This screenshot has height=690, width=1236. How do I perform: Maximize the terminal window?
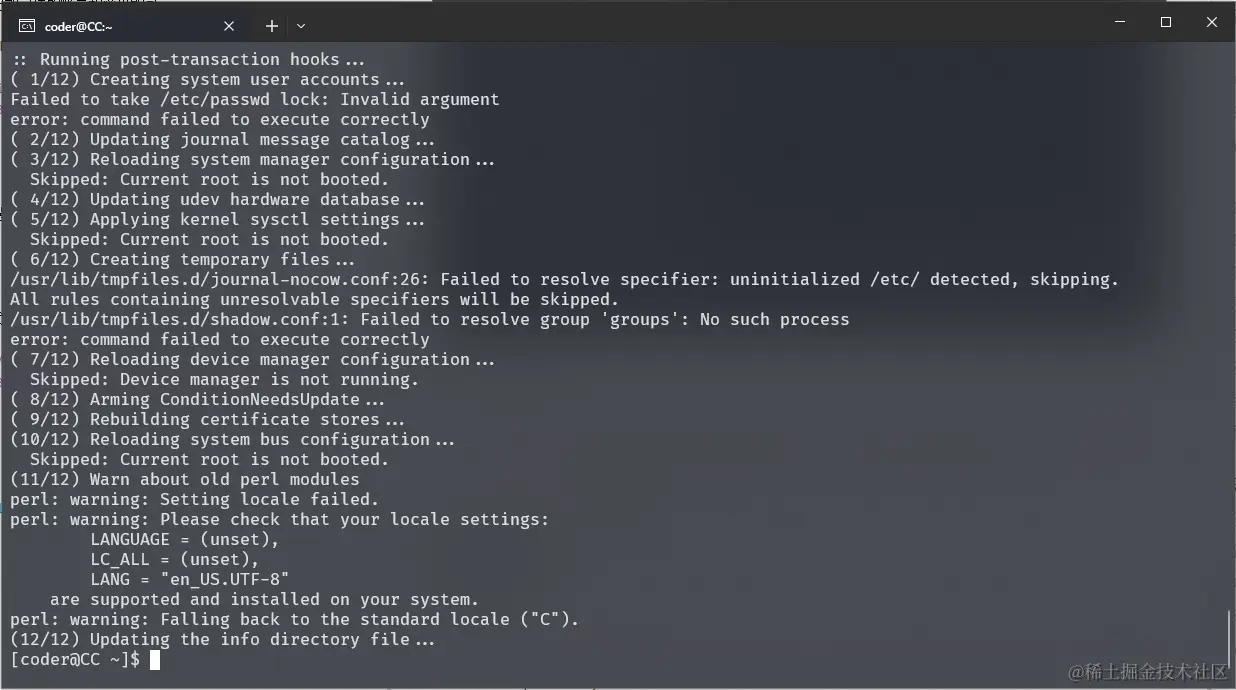[1165, 22]
